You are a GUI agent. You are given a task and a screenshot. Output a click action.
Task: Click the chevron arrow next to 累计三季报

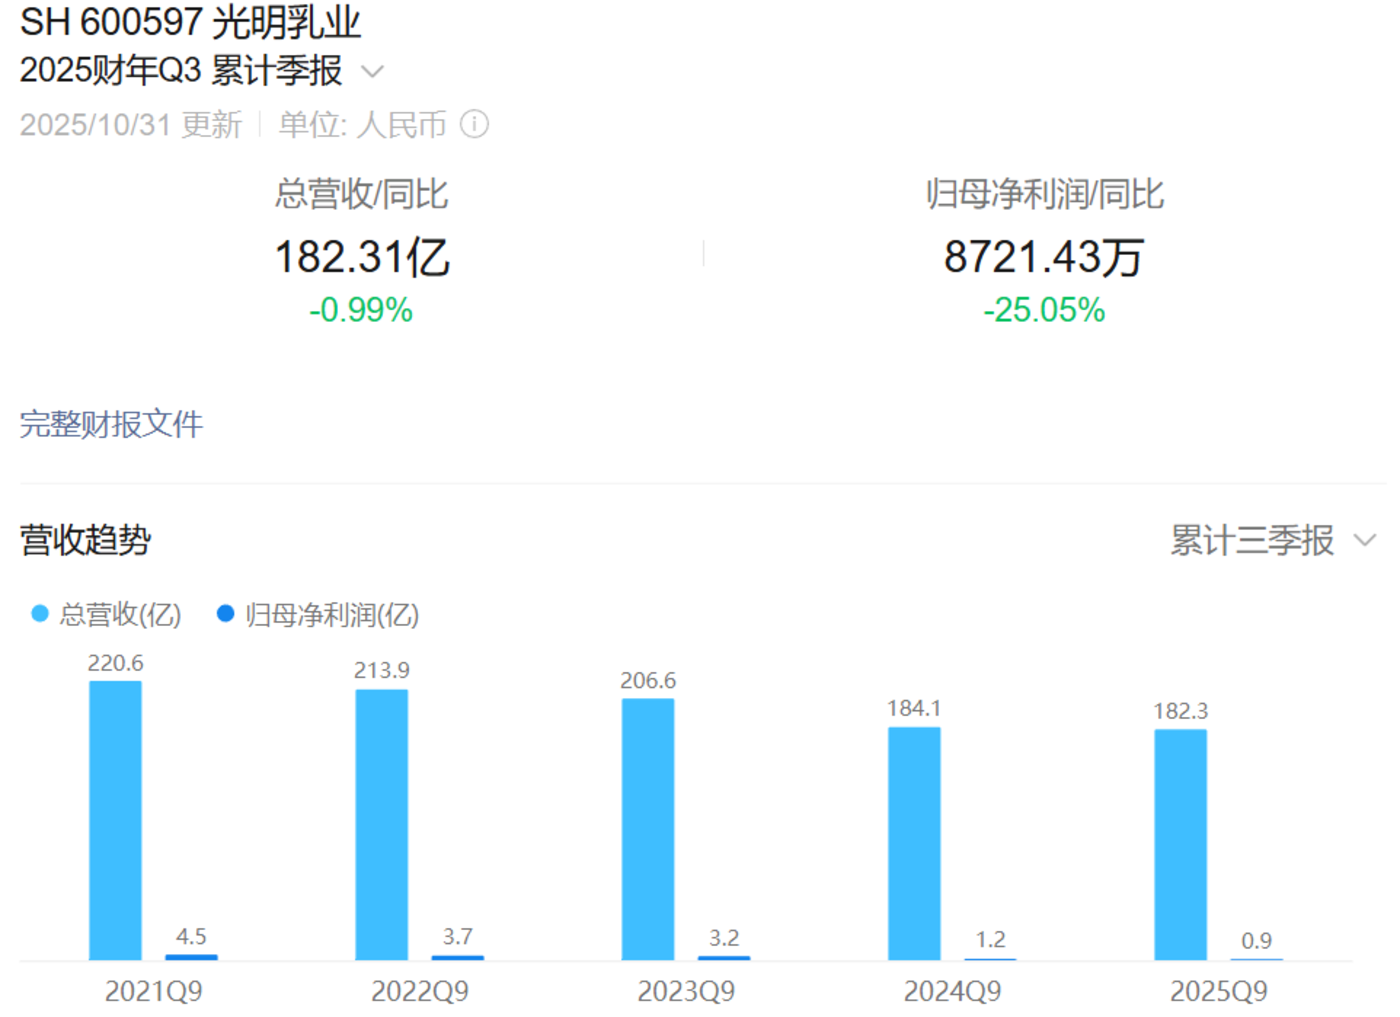click(x=1365, y=541)
